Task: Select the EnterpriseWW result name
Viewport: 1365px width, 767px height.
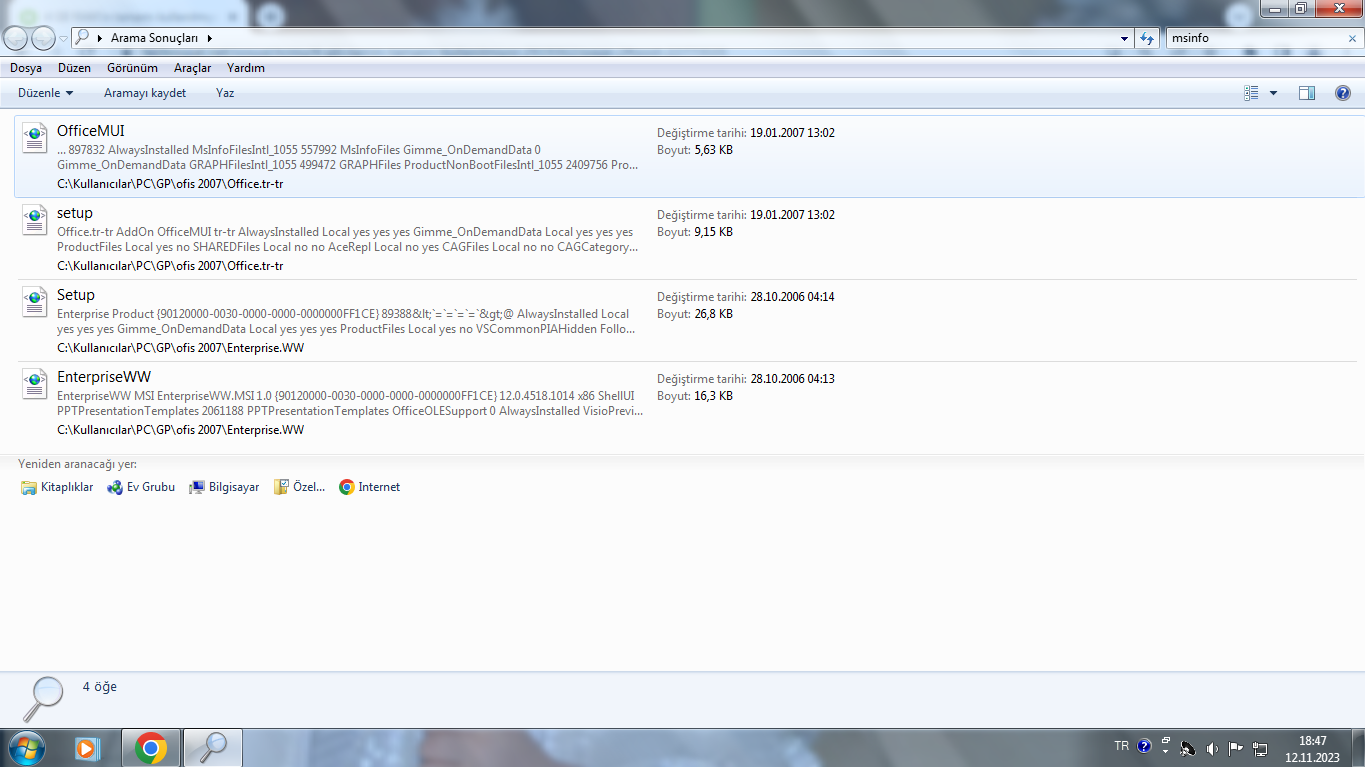Action: tap(104, 377)
